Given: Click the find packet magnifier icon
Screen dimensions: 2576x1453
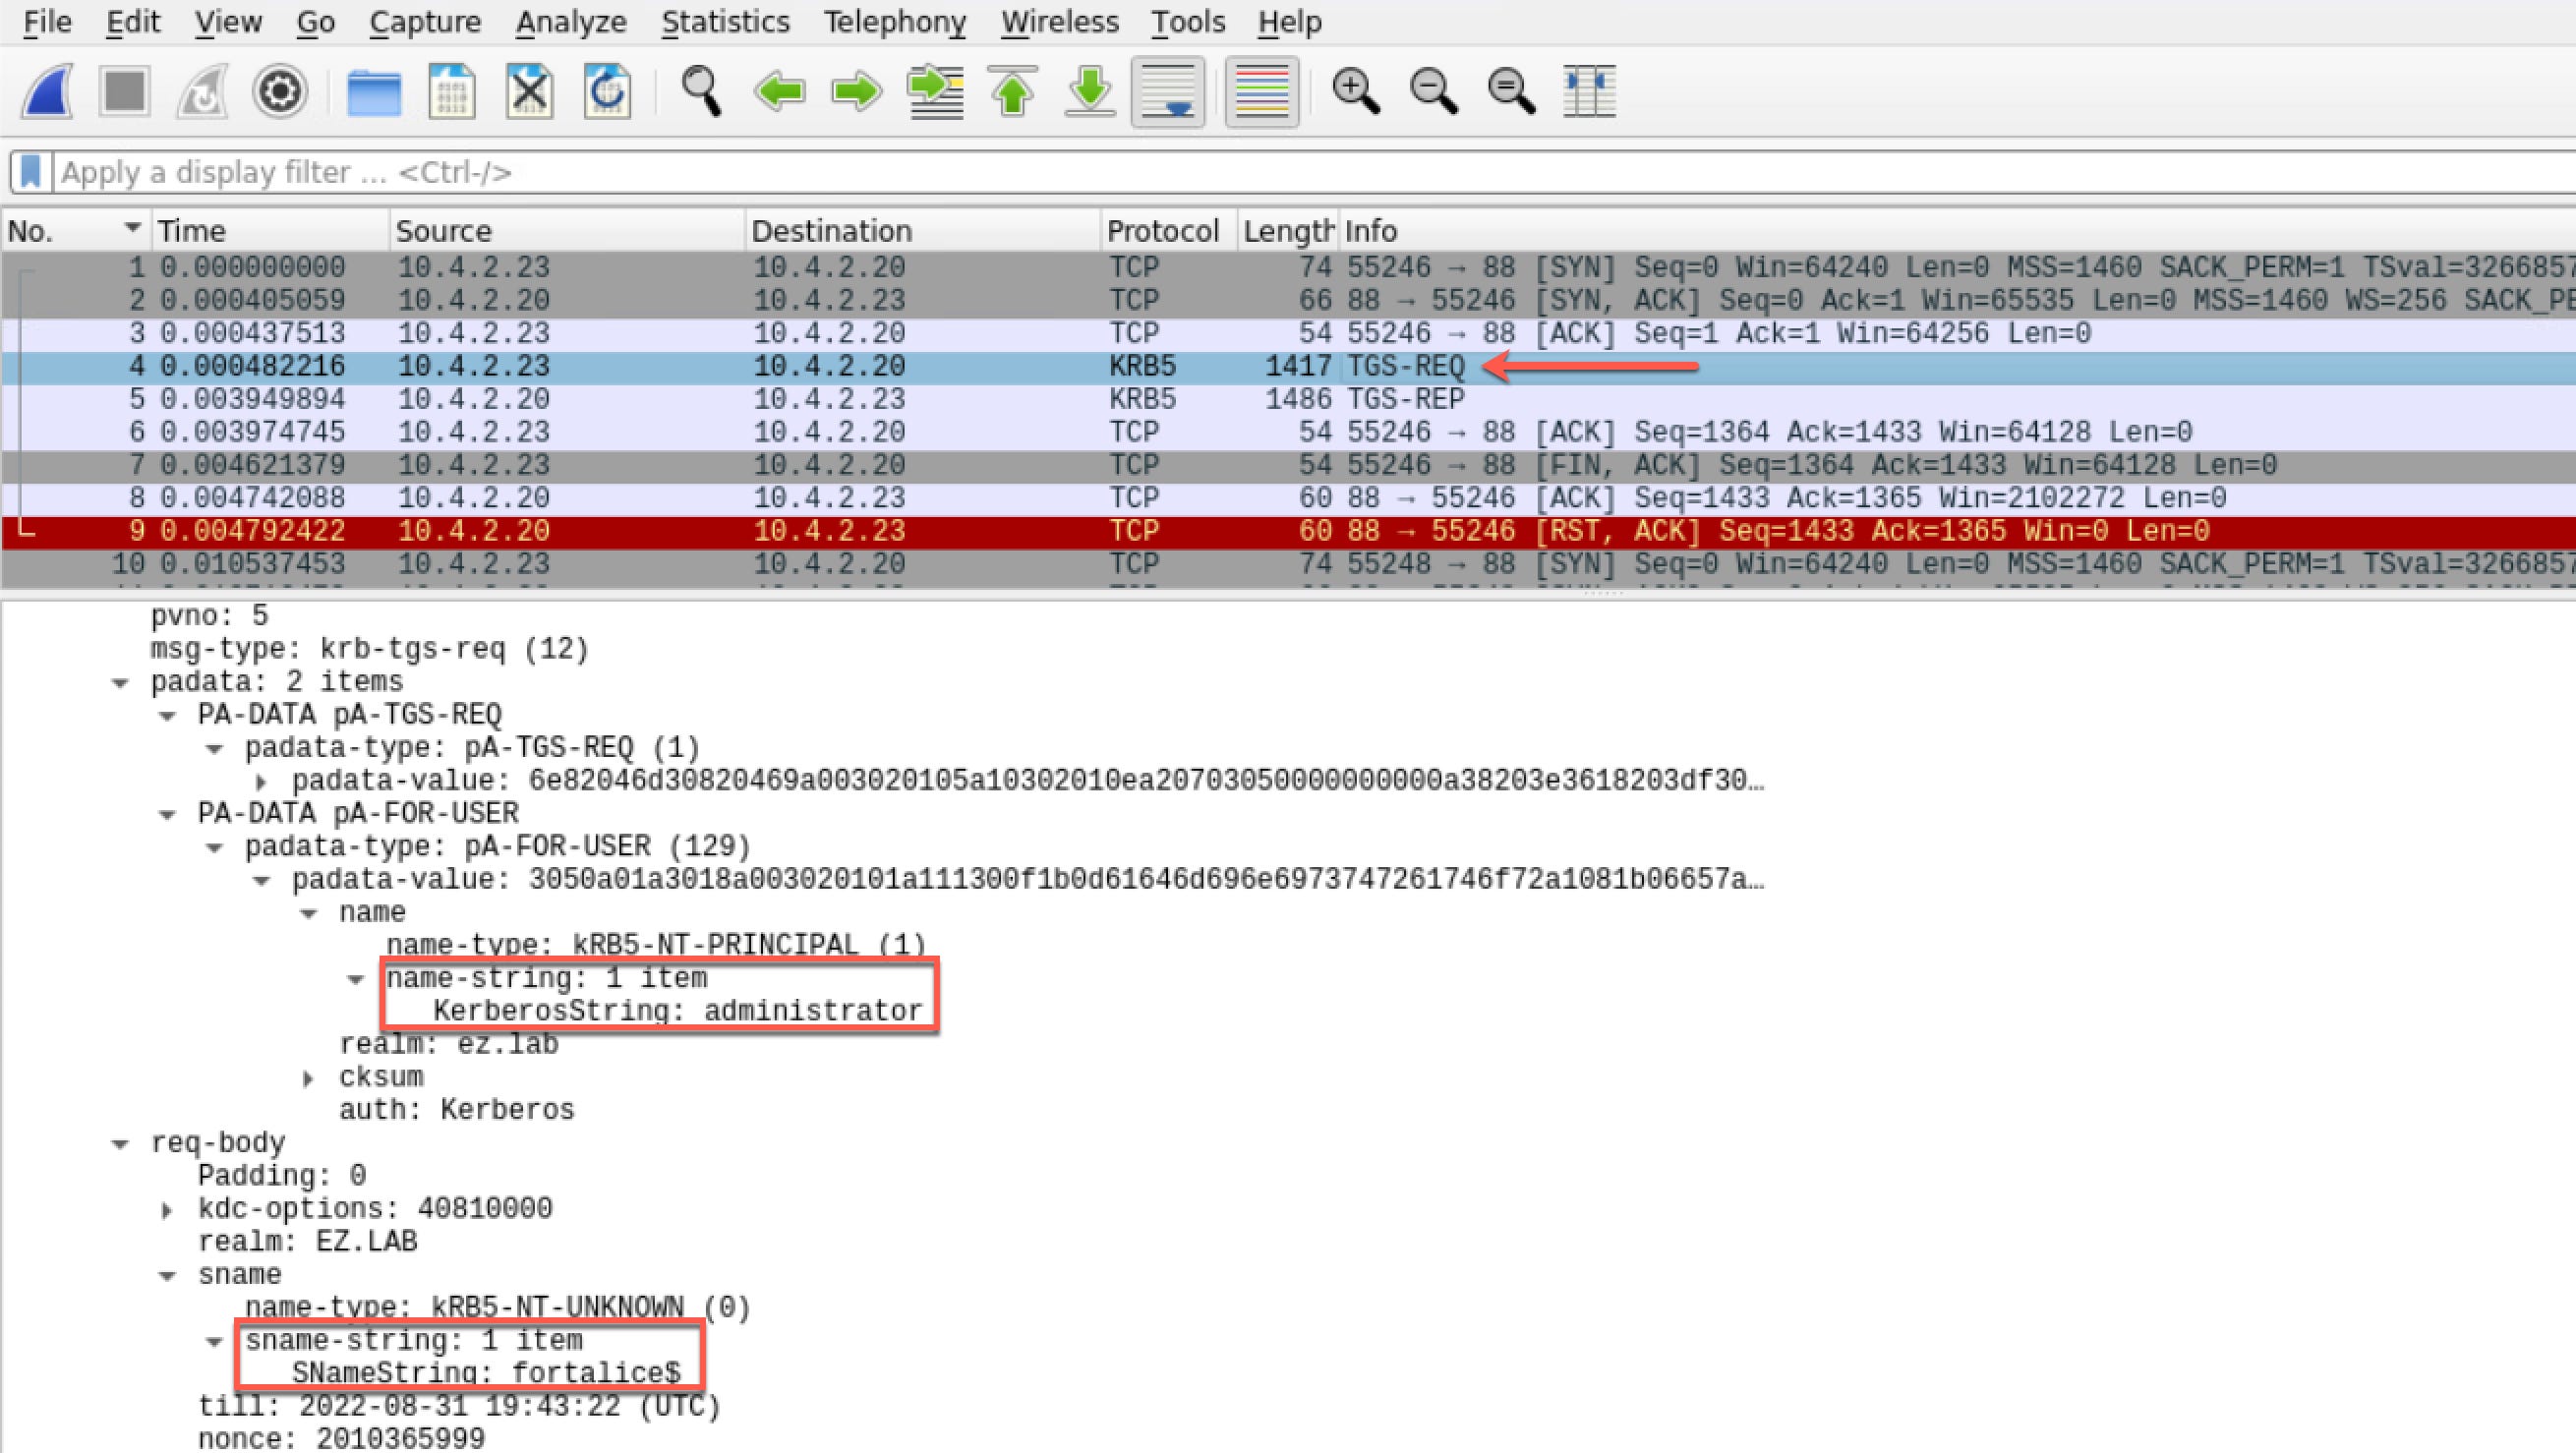Looking at the screenshot, I should tap(701, 92).
